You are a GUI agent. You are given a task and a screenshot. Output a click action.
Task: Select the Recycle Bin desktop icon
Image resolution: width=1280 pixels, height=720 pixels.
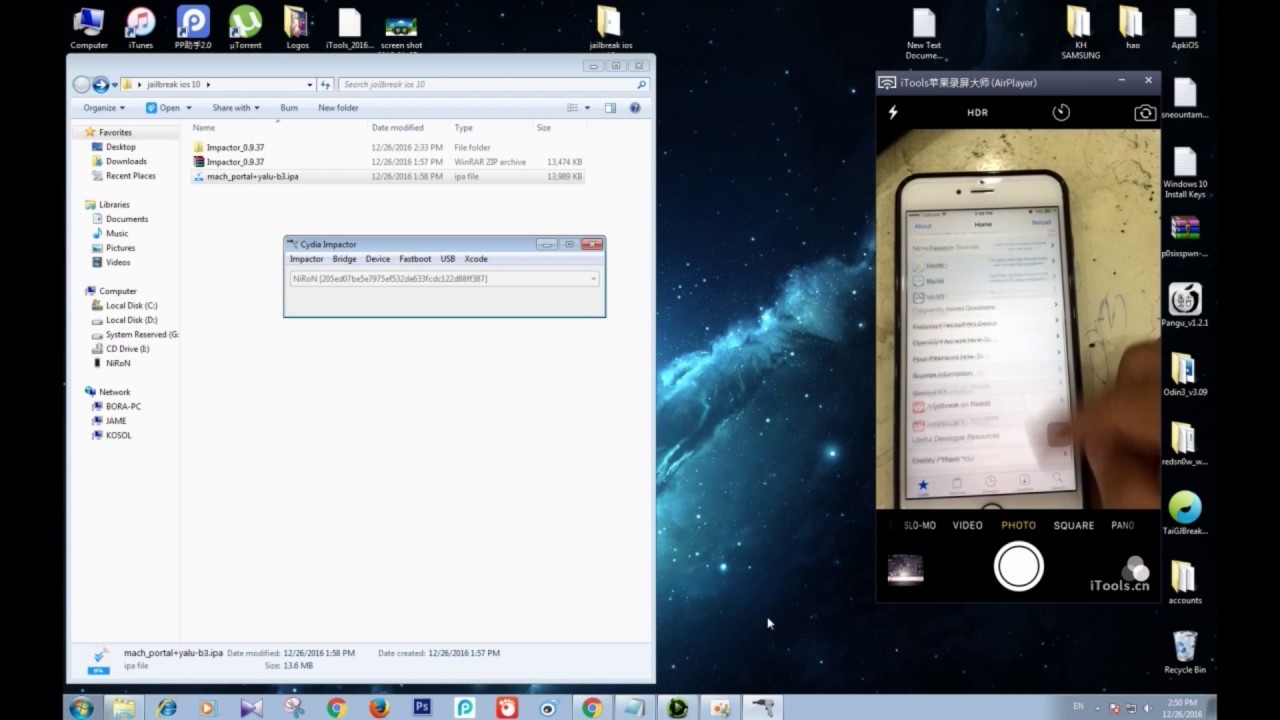point(1185,652)
